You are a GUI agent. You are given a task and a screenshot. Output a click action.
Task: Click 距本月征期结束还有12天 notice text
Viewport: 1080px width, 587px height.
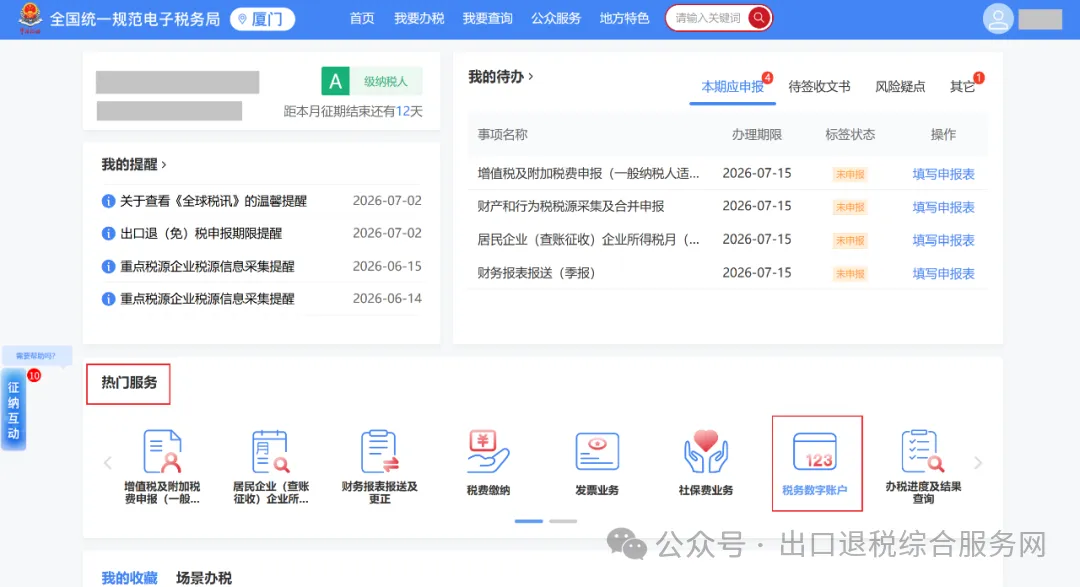pyautogui.click(x=353, y=112)
